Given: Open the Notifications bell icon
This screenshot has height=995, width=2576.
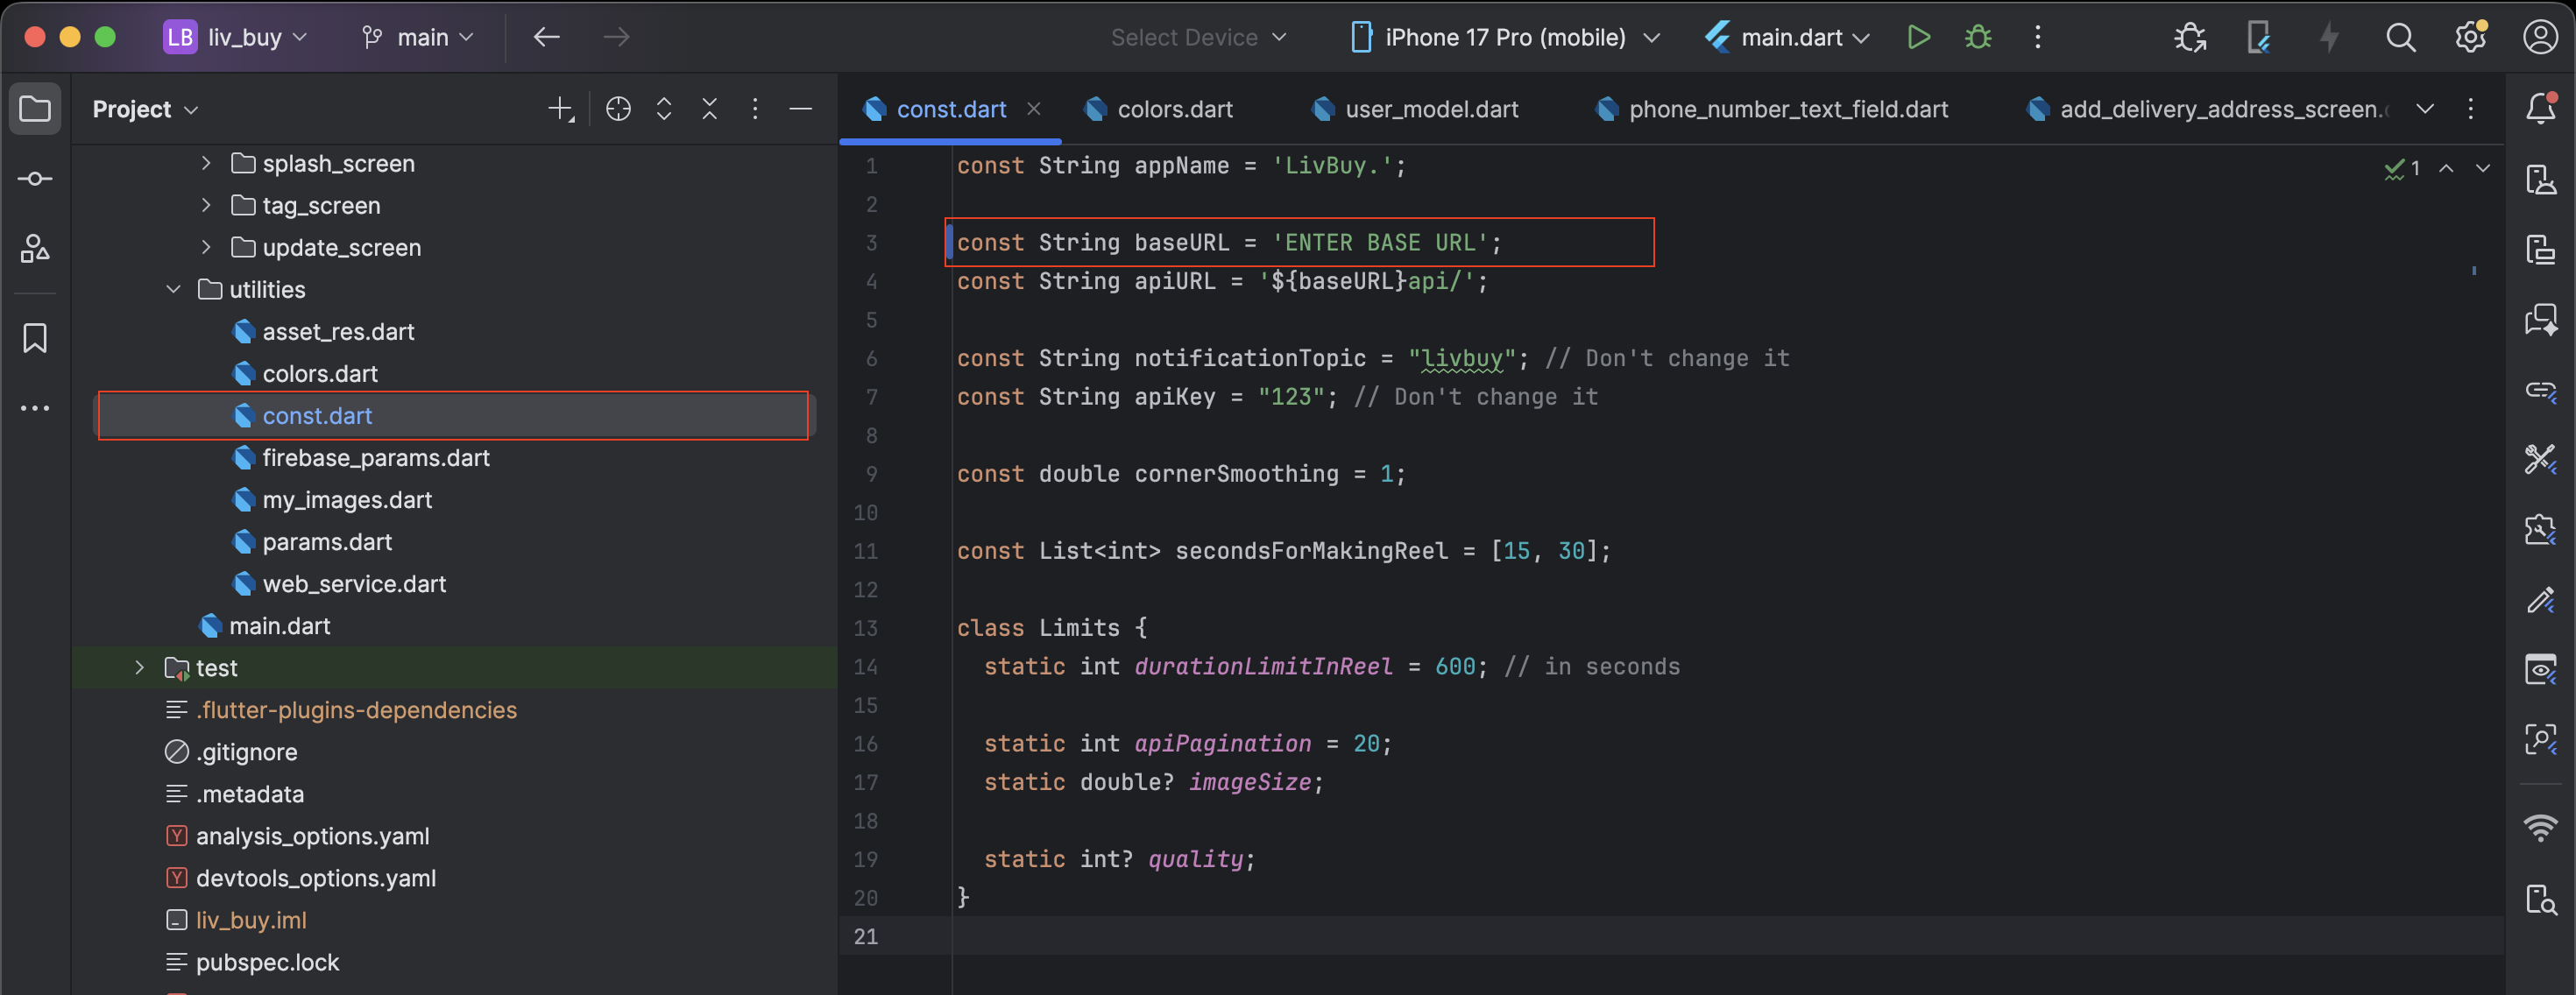Looking at the screenshot, I should 2540,109.
